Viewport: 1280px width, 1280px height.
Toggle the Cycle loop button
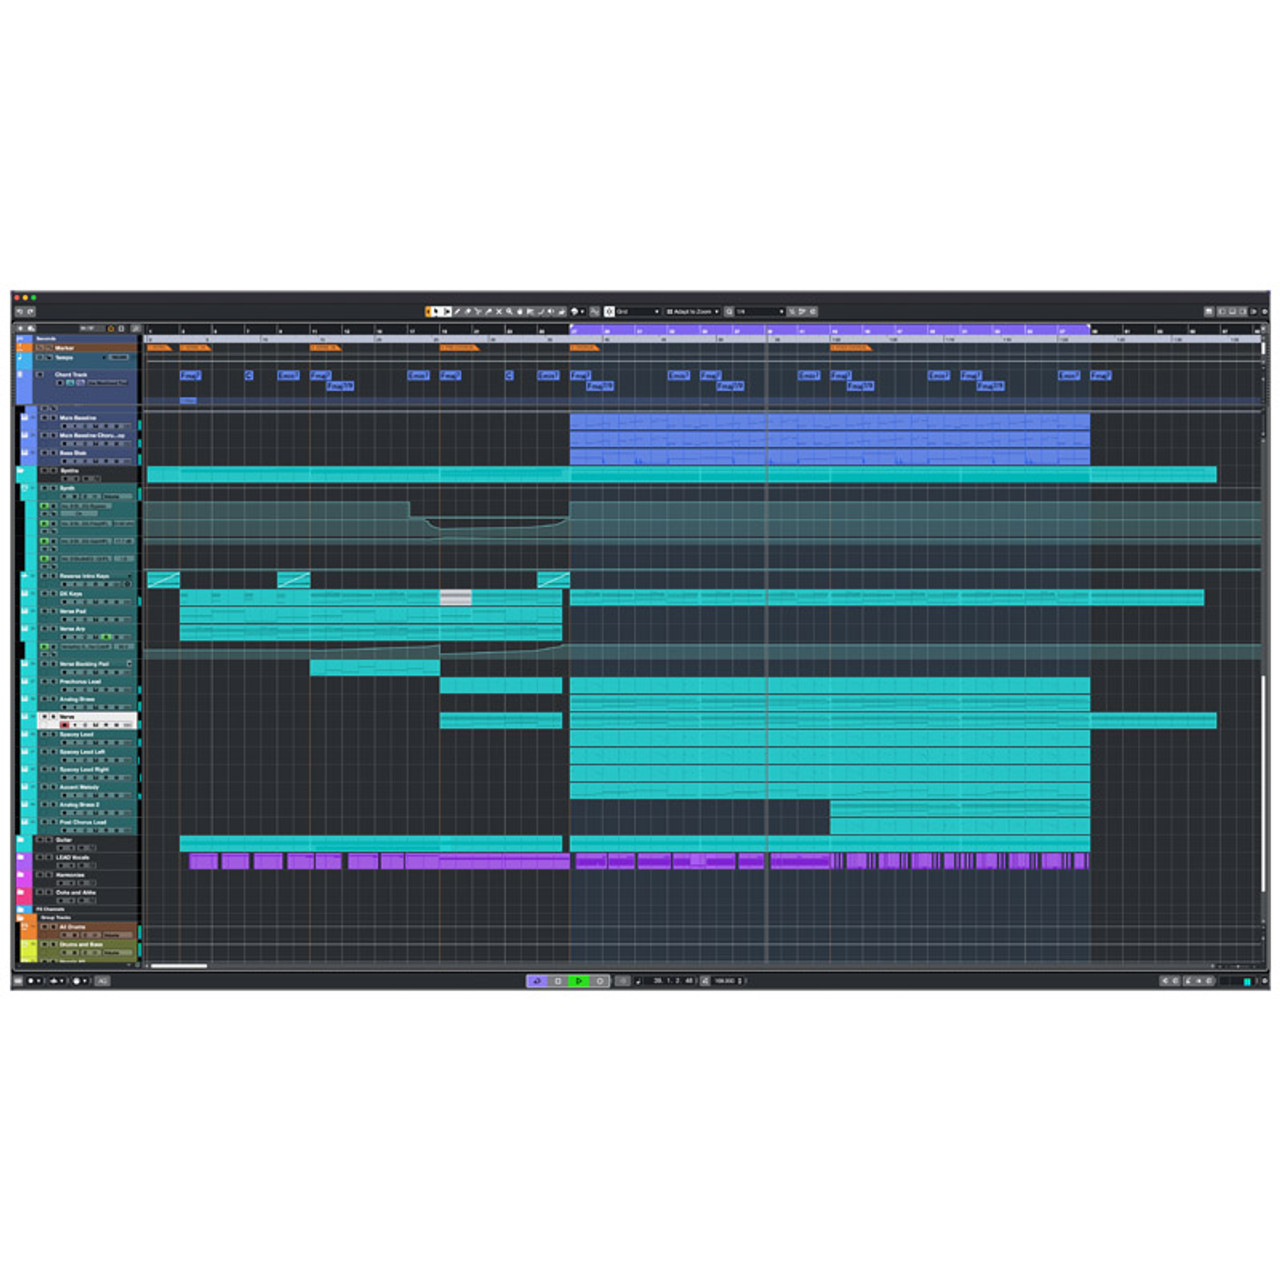[x=537, y=981]
